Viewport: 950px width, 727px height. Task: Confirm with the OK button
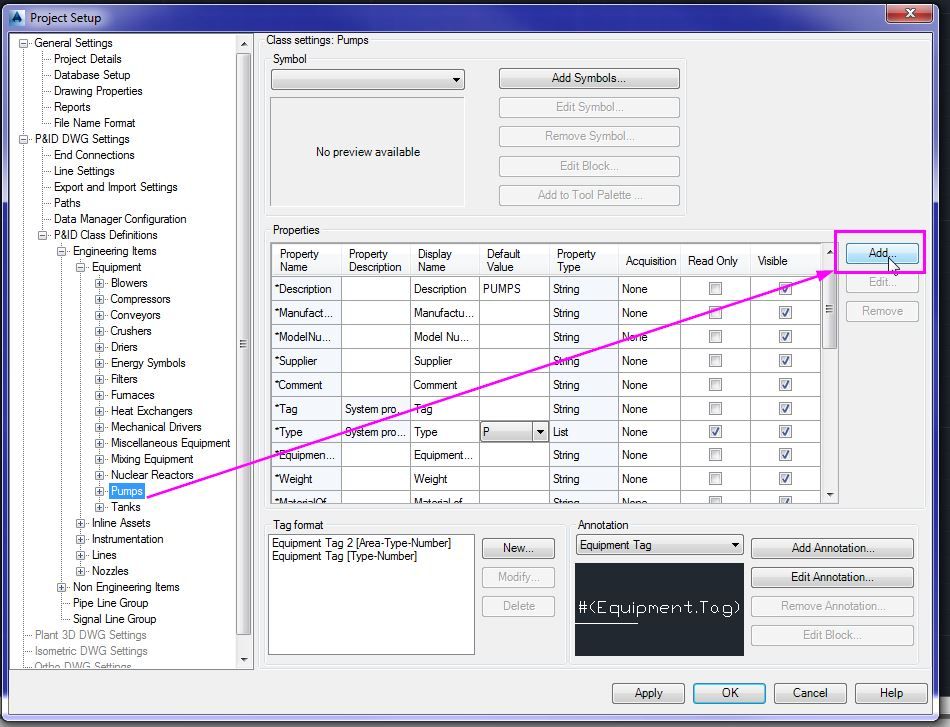729,693
